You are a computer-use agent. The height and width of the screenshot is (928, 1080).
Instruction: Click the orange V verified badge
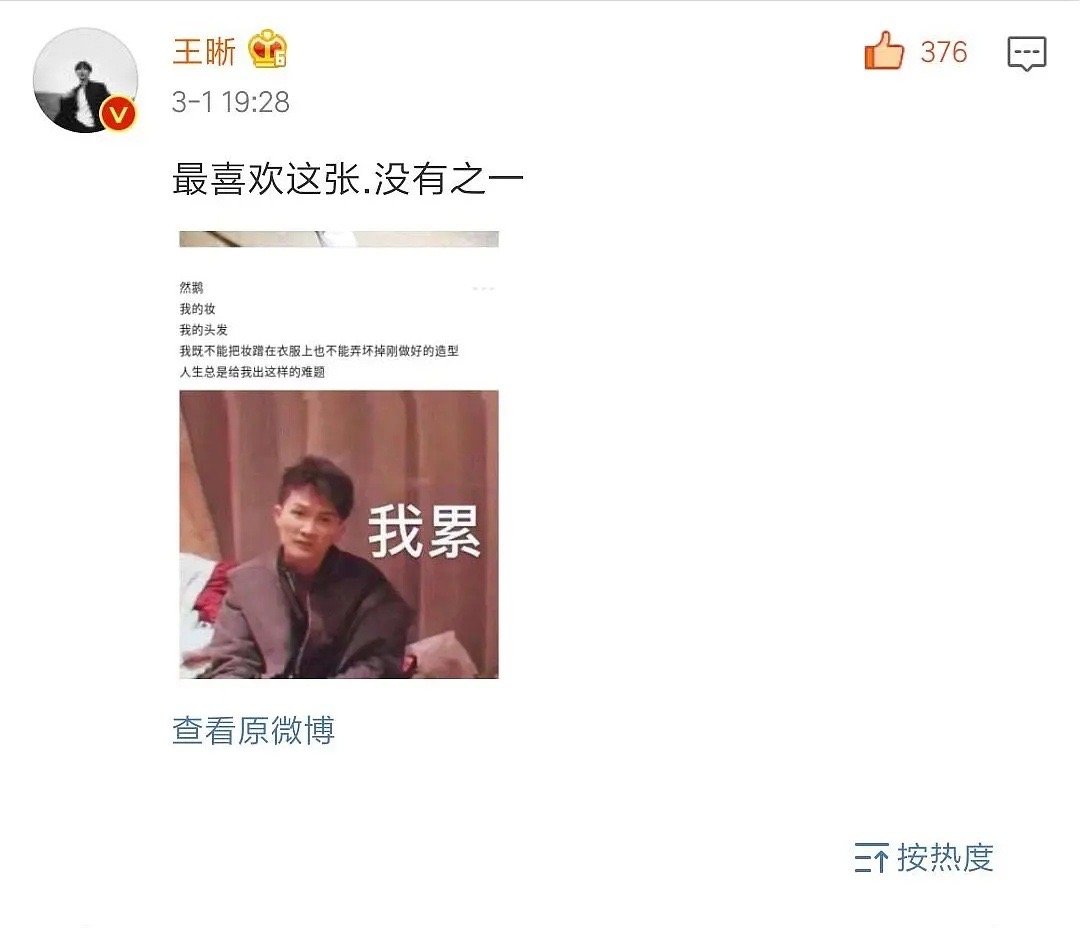pos(118,113)
